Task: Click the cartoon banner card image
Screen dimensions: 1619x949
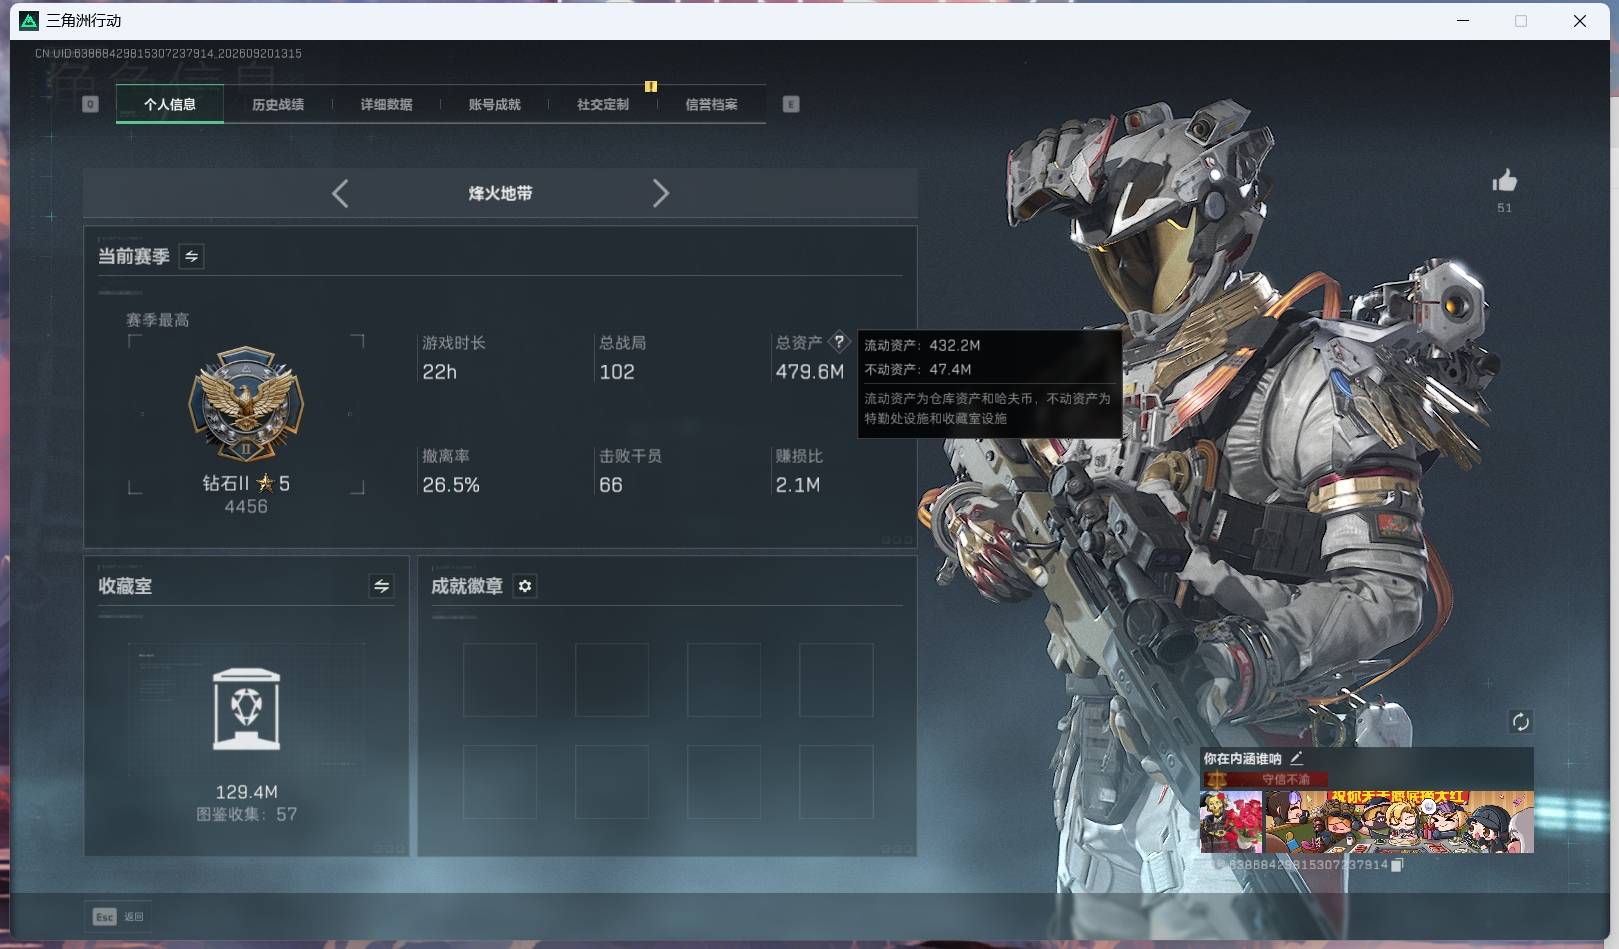Action: (x=1399, y=822)
